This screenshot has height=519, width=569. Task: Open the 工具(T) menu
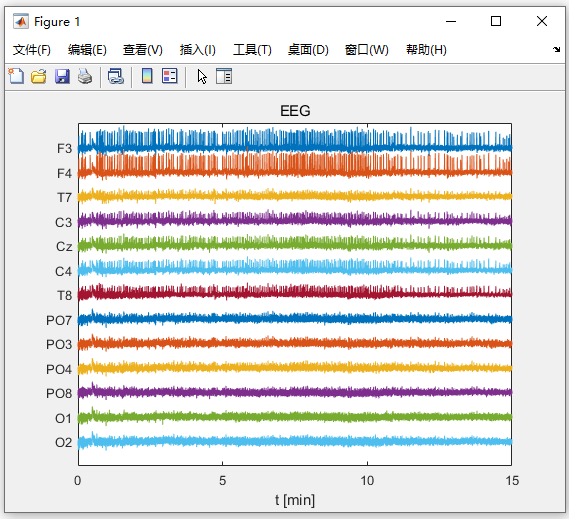252,50
